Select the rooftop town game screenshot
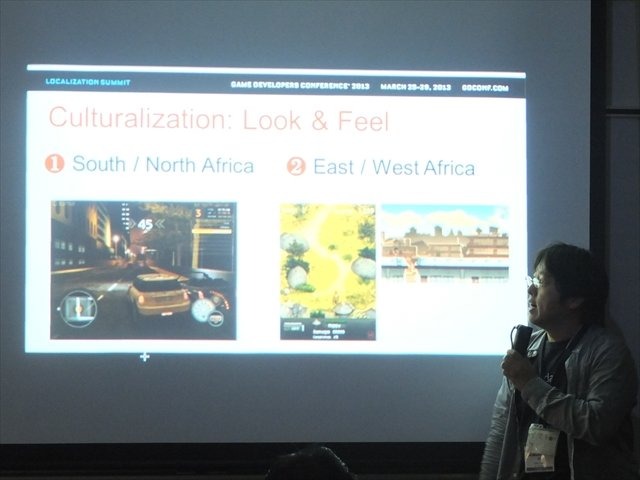Image resolution: width=640 pixels, height=480 pixels. 445,244
